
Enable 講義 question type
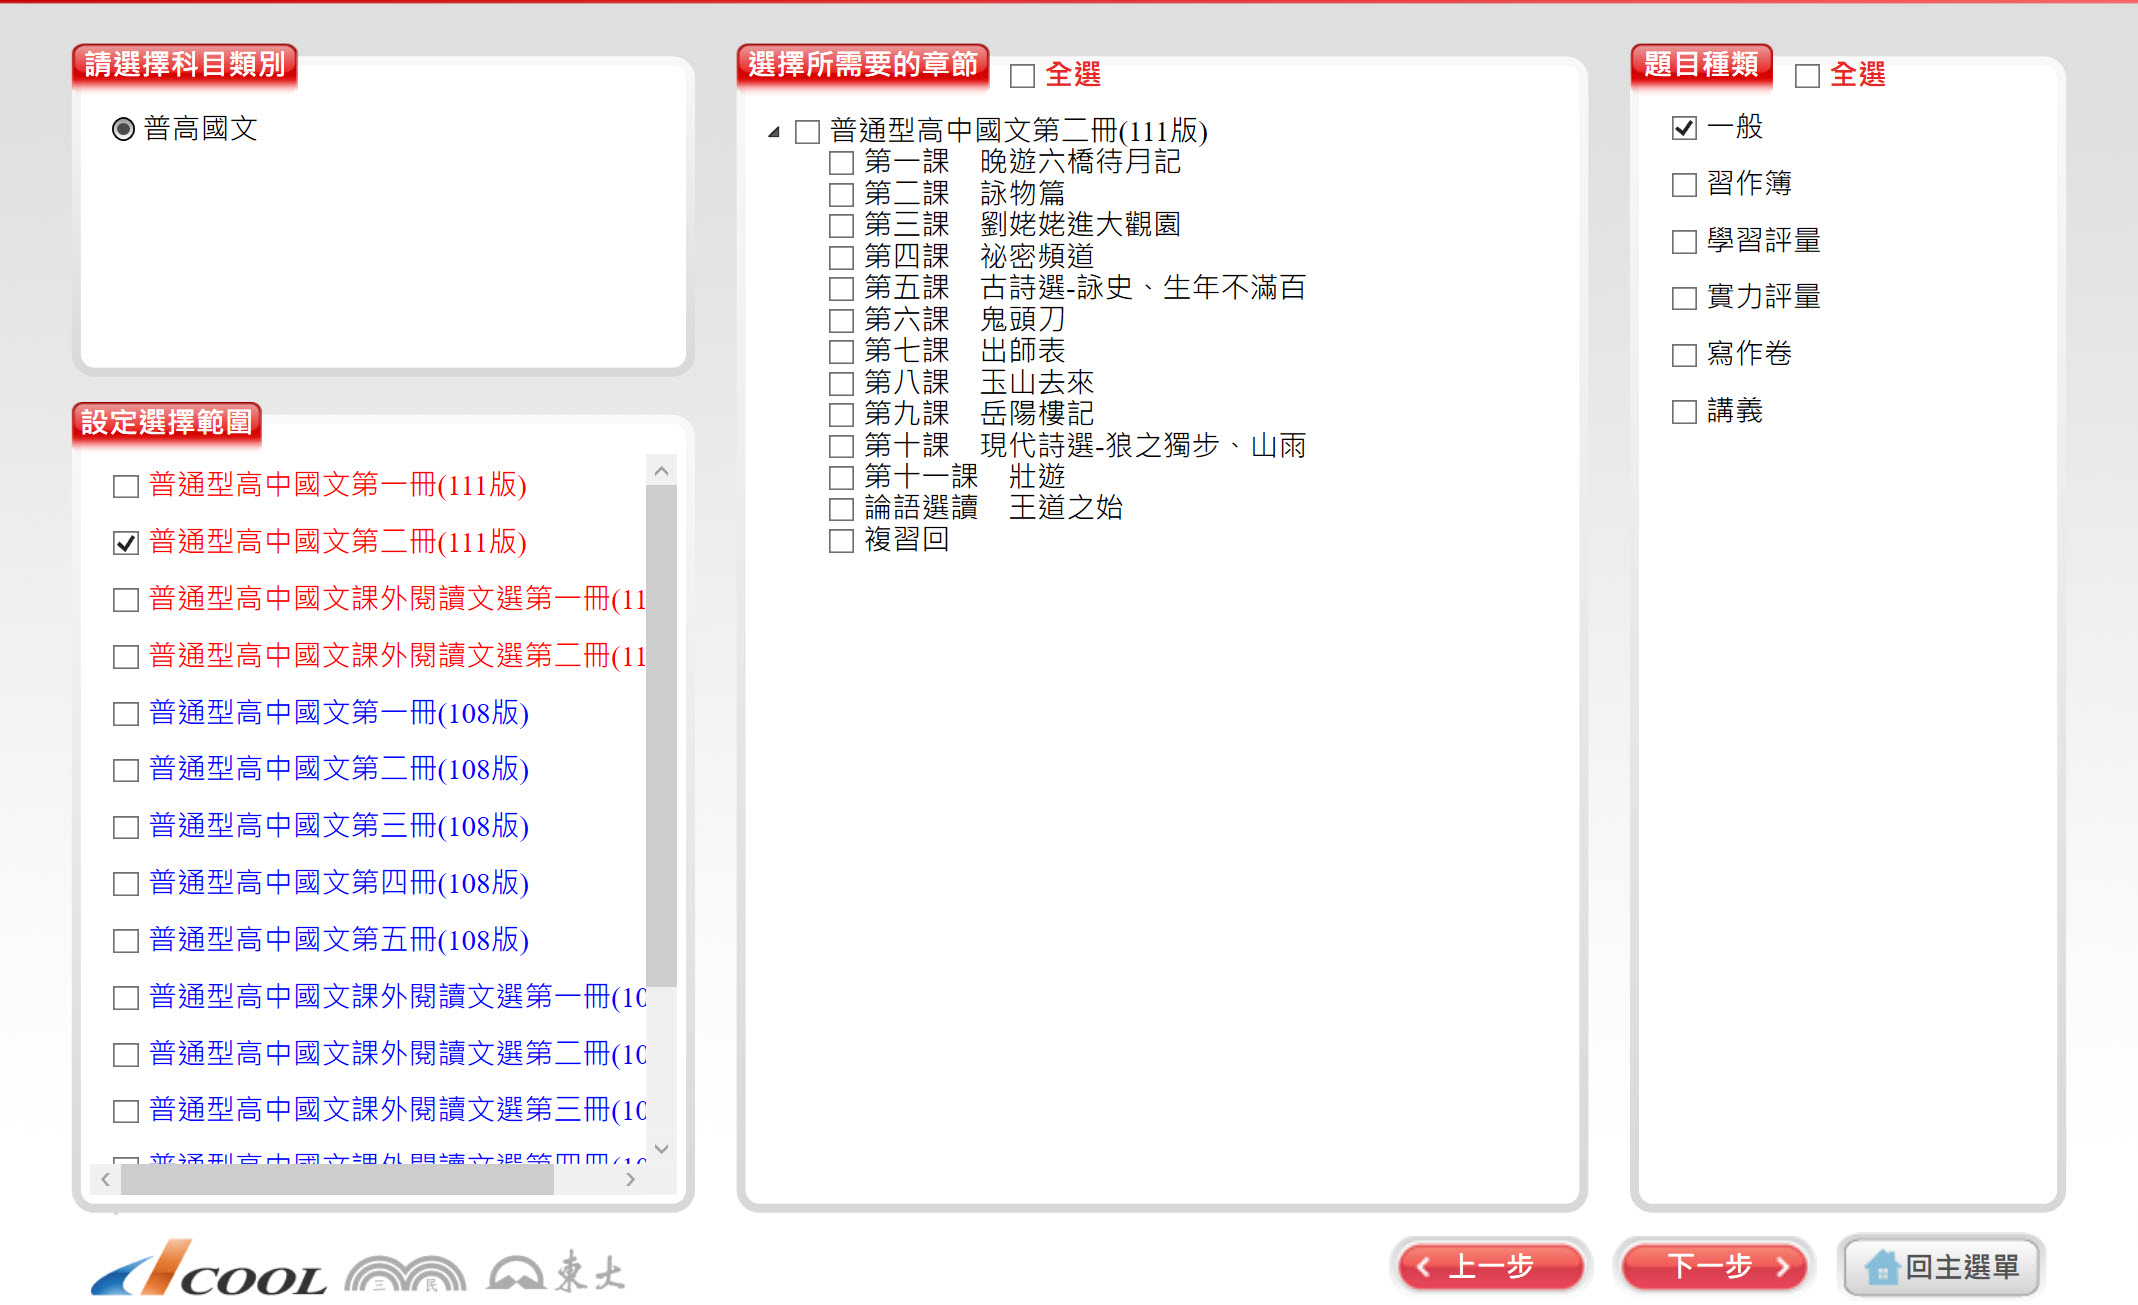[1684, 412]
